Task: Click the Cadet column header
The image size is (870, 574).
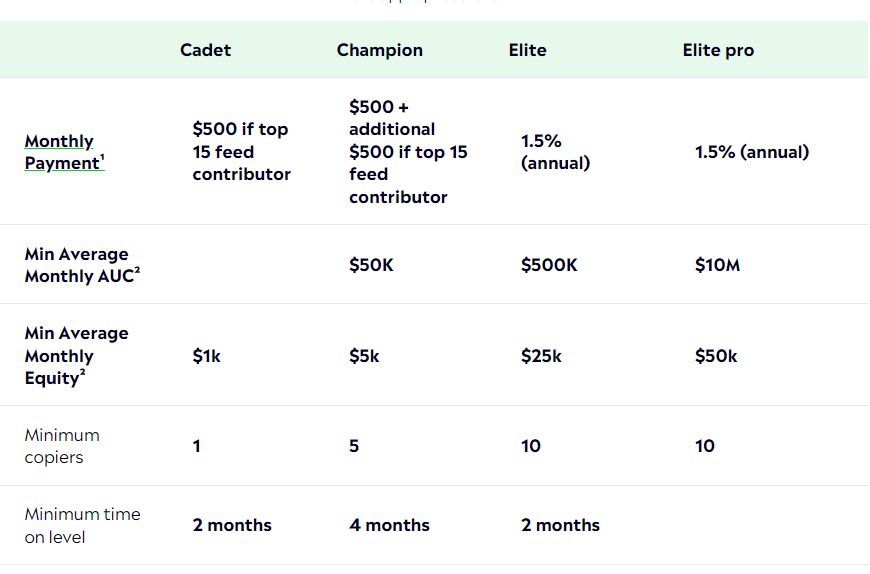Action: (205, 50)
